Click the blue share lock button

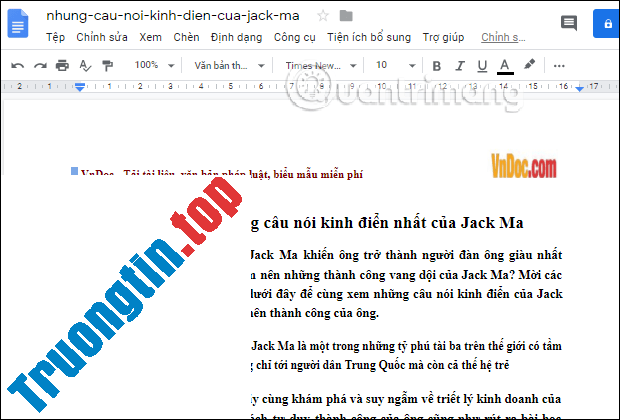click(607, 24)
